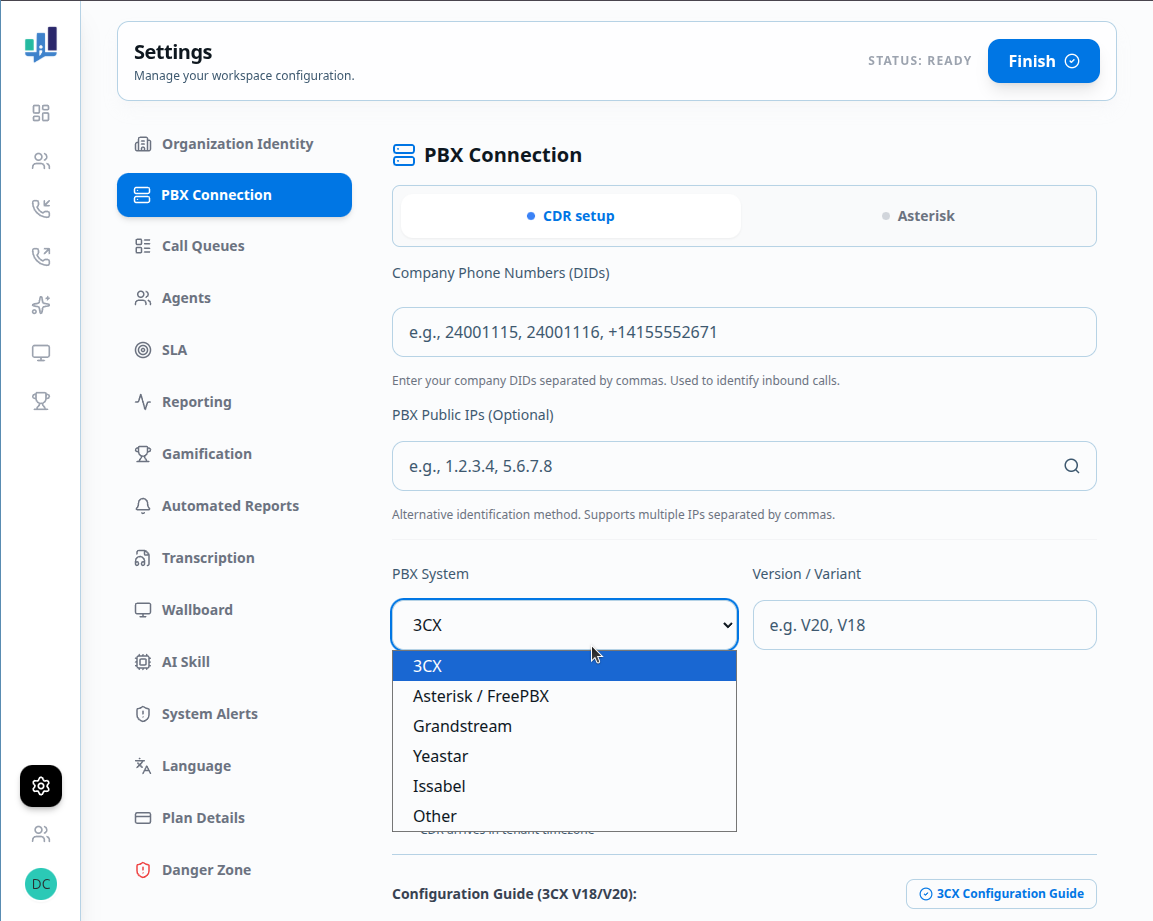Open Agents settings section

235,298
